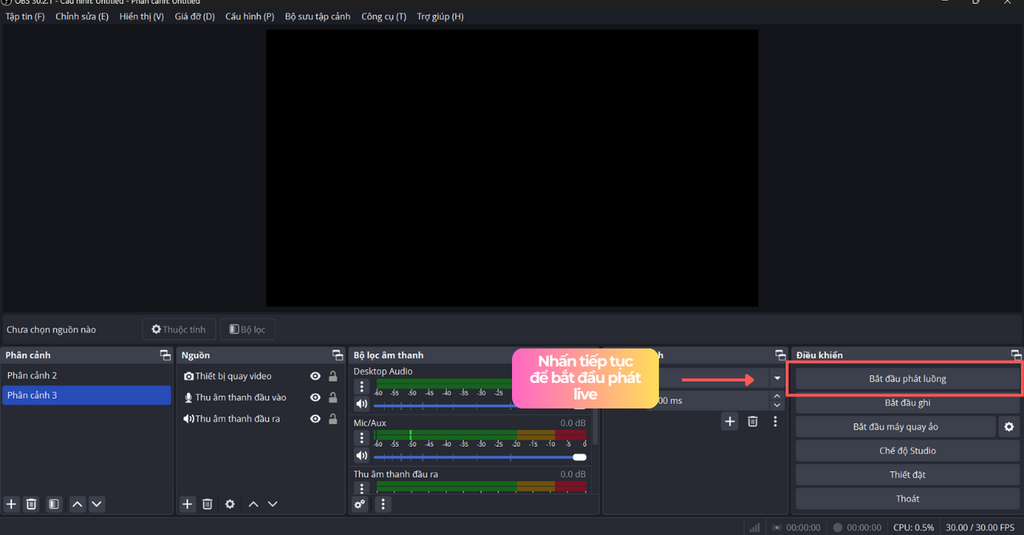Image resolution: width=1024 pixels, height=535 pixels.
Task: Click Bắt đầu ghi to record
Action: tap(907, 403)
